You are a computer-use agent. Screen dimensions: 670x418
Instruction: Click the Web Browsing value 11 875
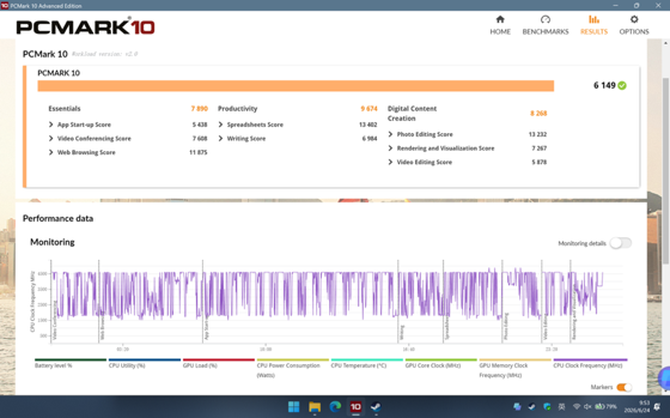click(198, 153)
